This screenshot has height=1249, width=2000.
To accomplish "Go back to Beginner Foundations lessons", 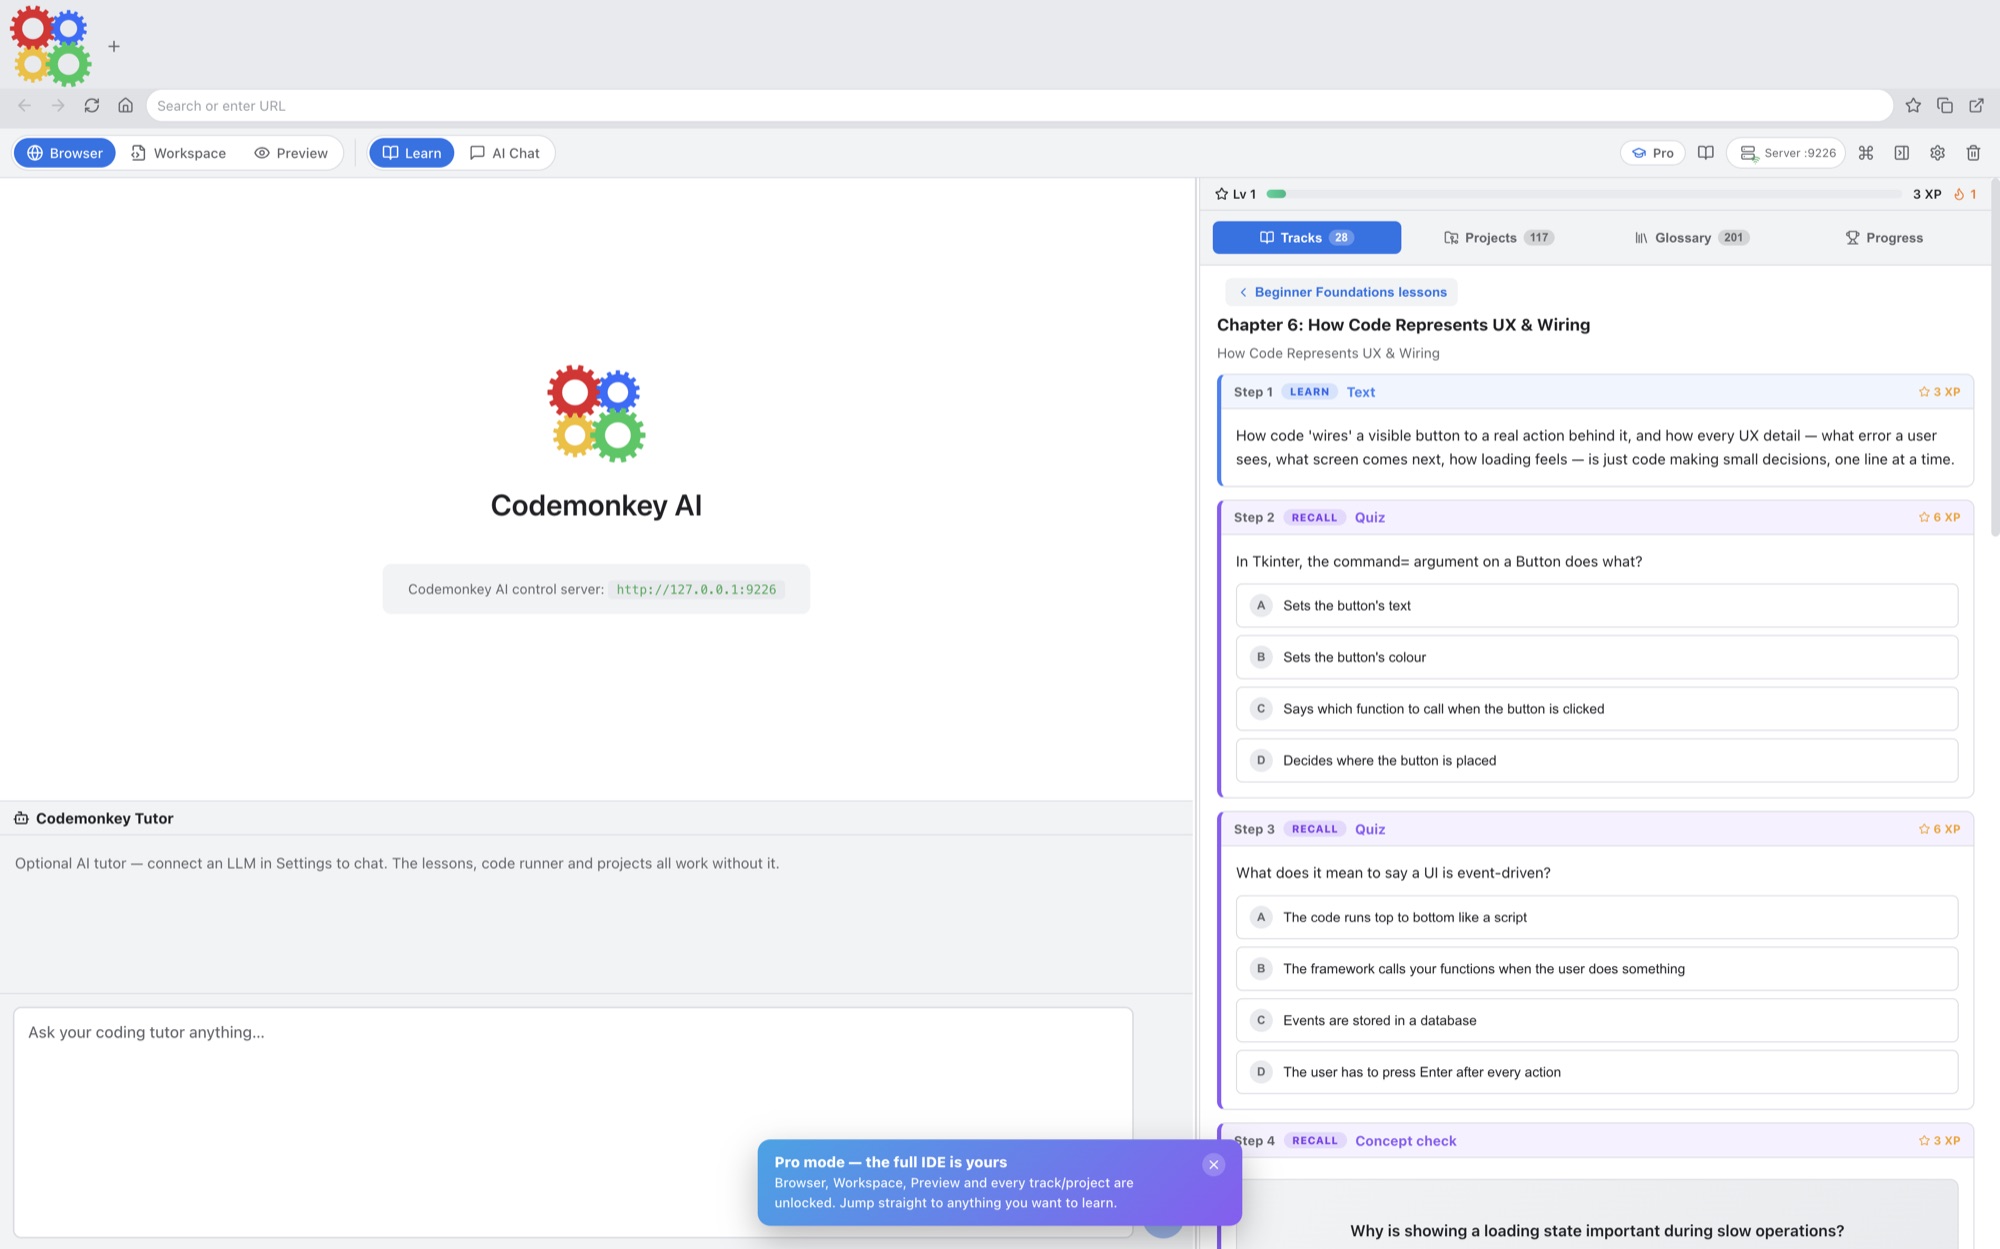I will (x=1342, y=292).
